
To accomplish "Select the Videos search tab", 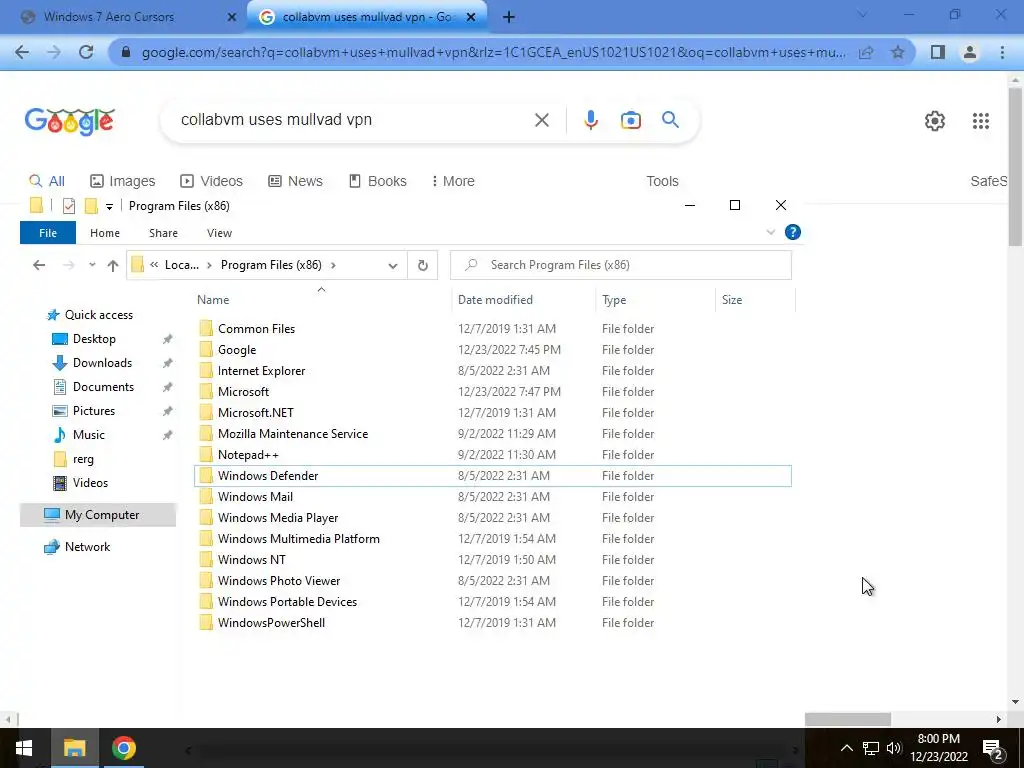I will pyautogui.click(x=212, y=181).
